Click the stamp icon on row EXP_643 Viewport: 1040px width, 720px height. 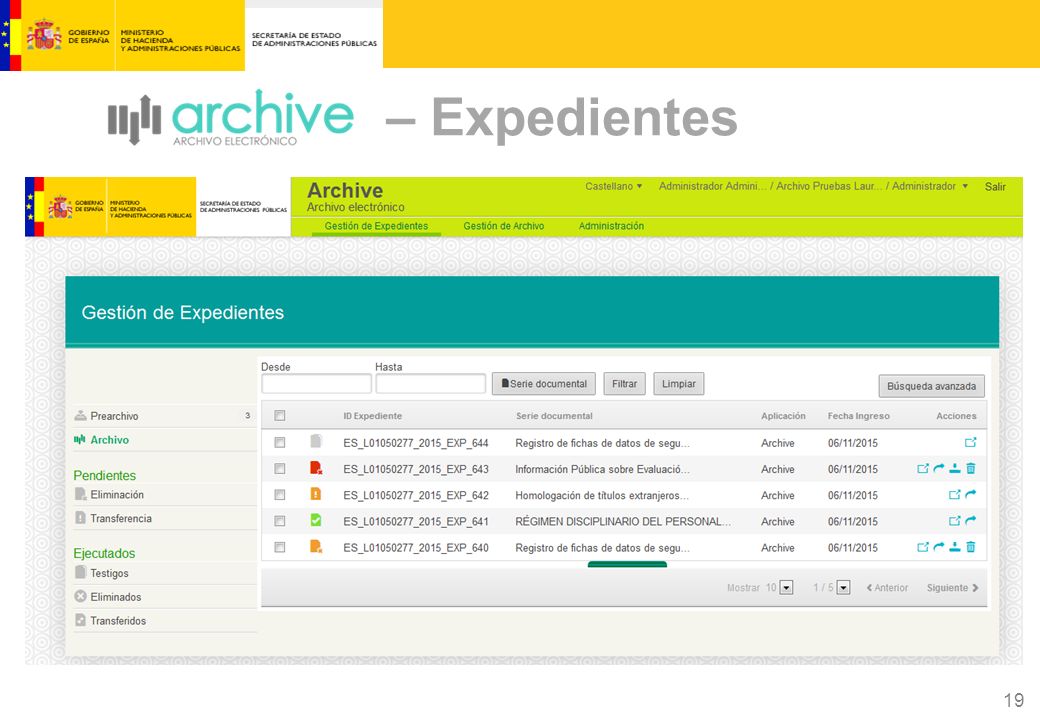[955, 469]
